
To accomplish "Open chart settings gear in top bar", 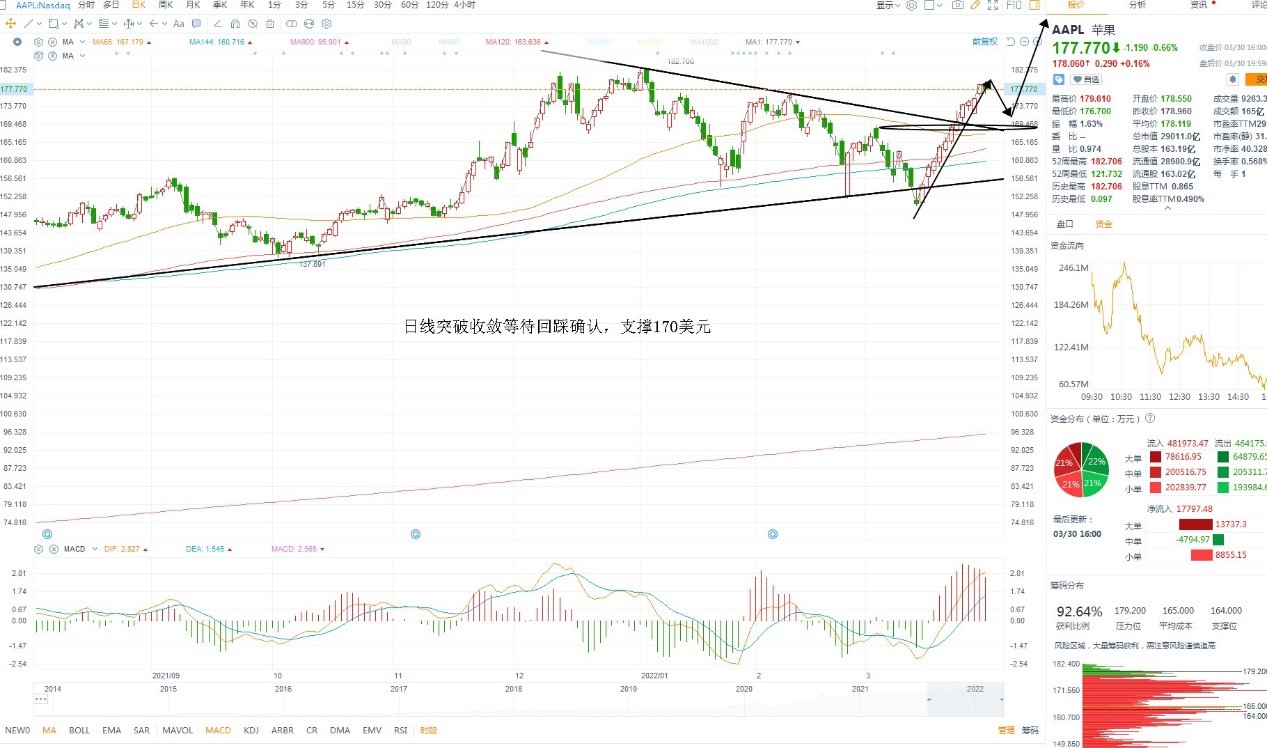I will coord(911,5).
